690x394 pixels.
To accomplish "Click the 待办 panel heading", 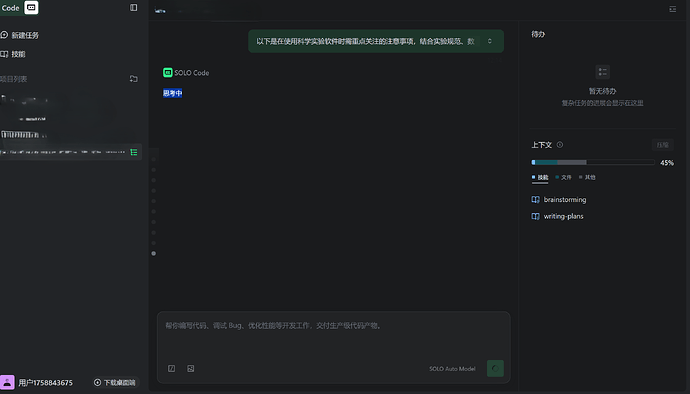I will [538, 34].
